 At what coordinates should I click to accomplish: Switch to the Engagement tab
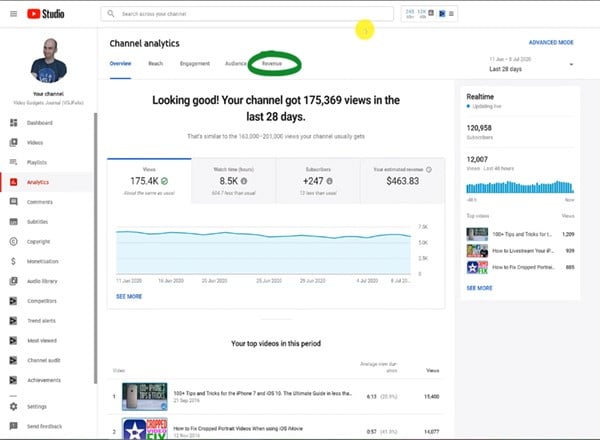coord(195,64)
